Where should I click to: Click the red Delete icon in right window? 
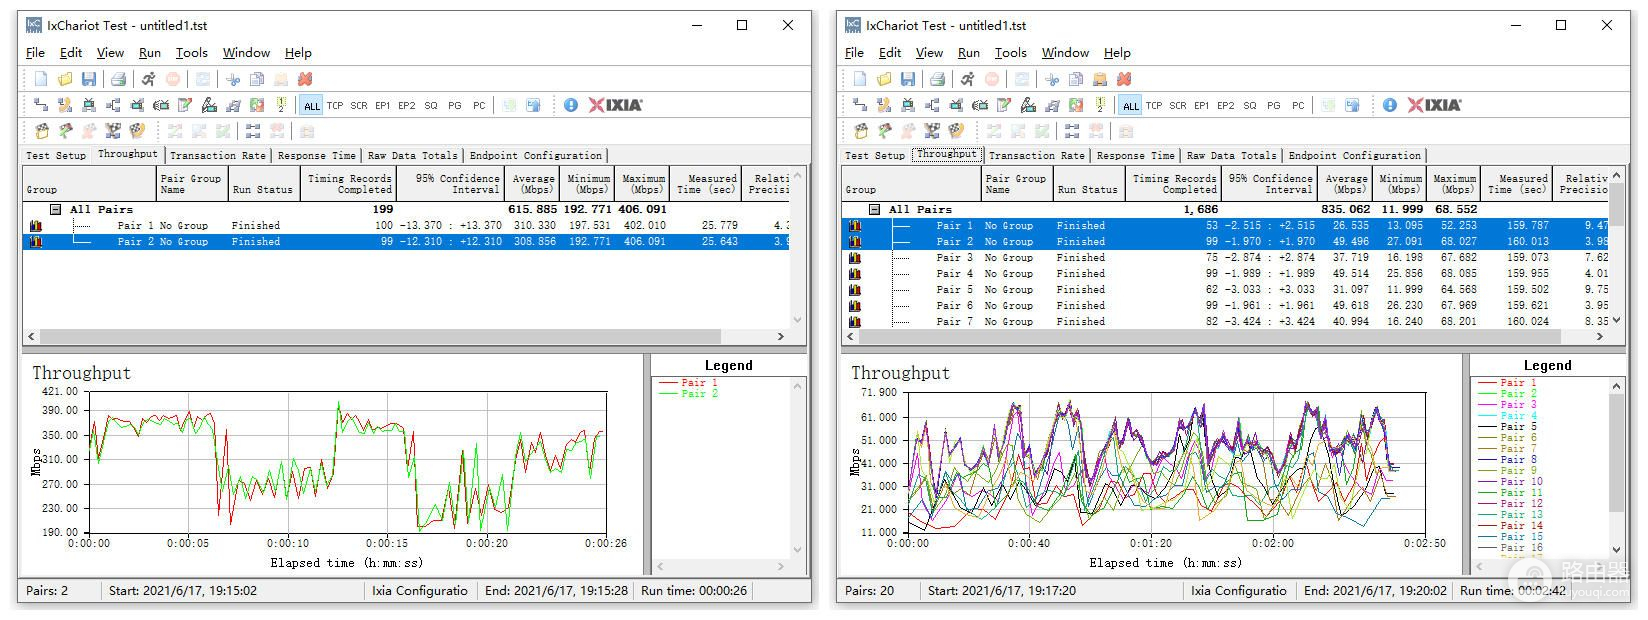[1124, 79]
